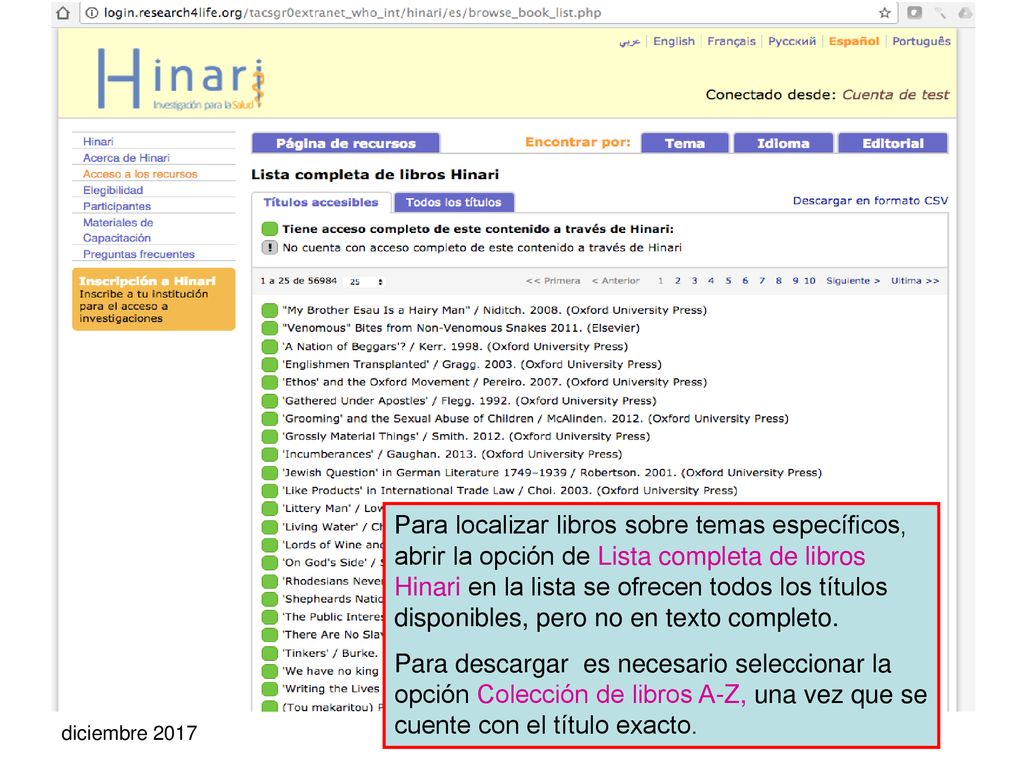Click green icon beside 'Living Water'

[x=269, y=527]
